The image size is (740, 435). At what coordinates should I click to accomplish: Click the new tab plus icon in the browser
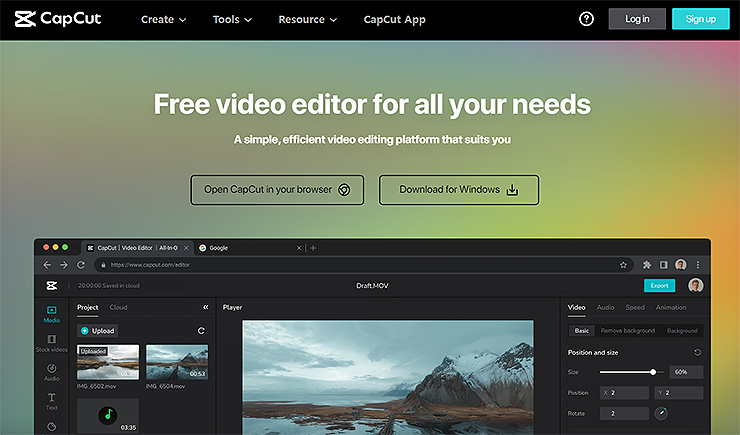[x=313, y=248]
